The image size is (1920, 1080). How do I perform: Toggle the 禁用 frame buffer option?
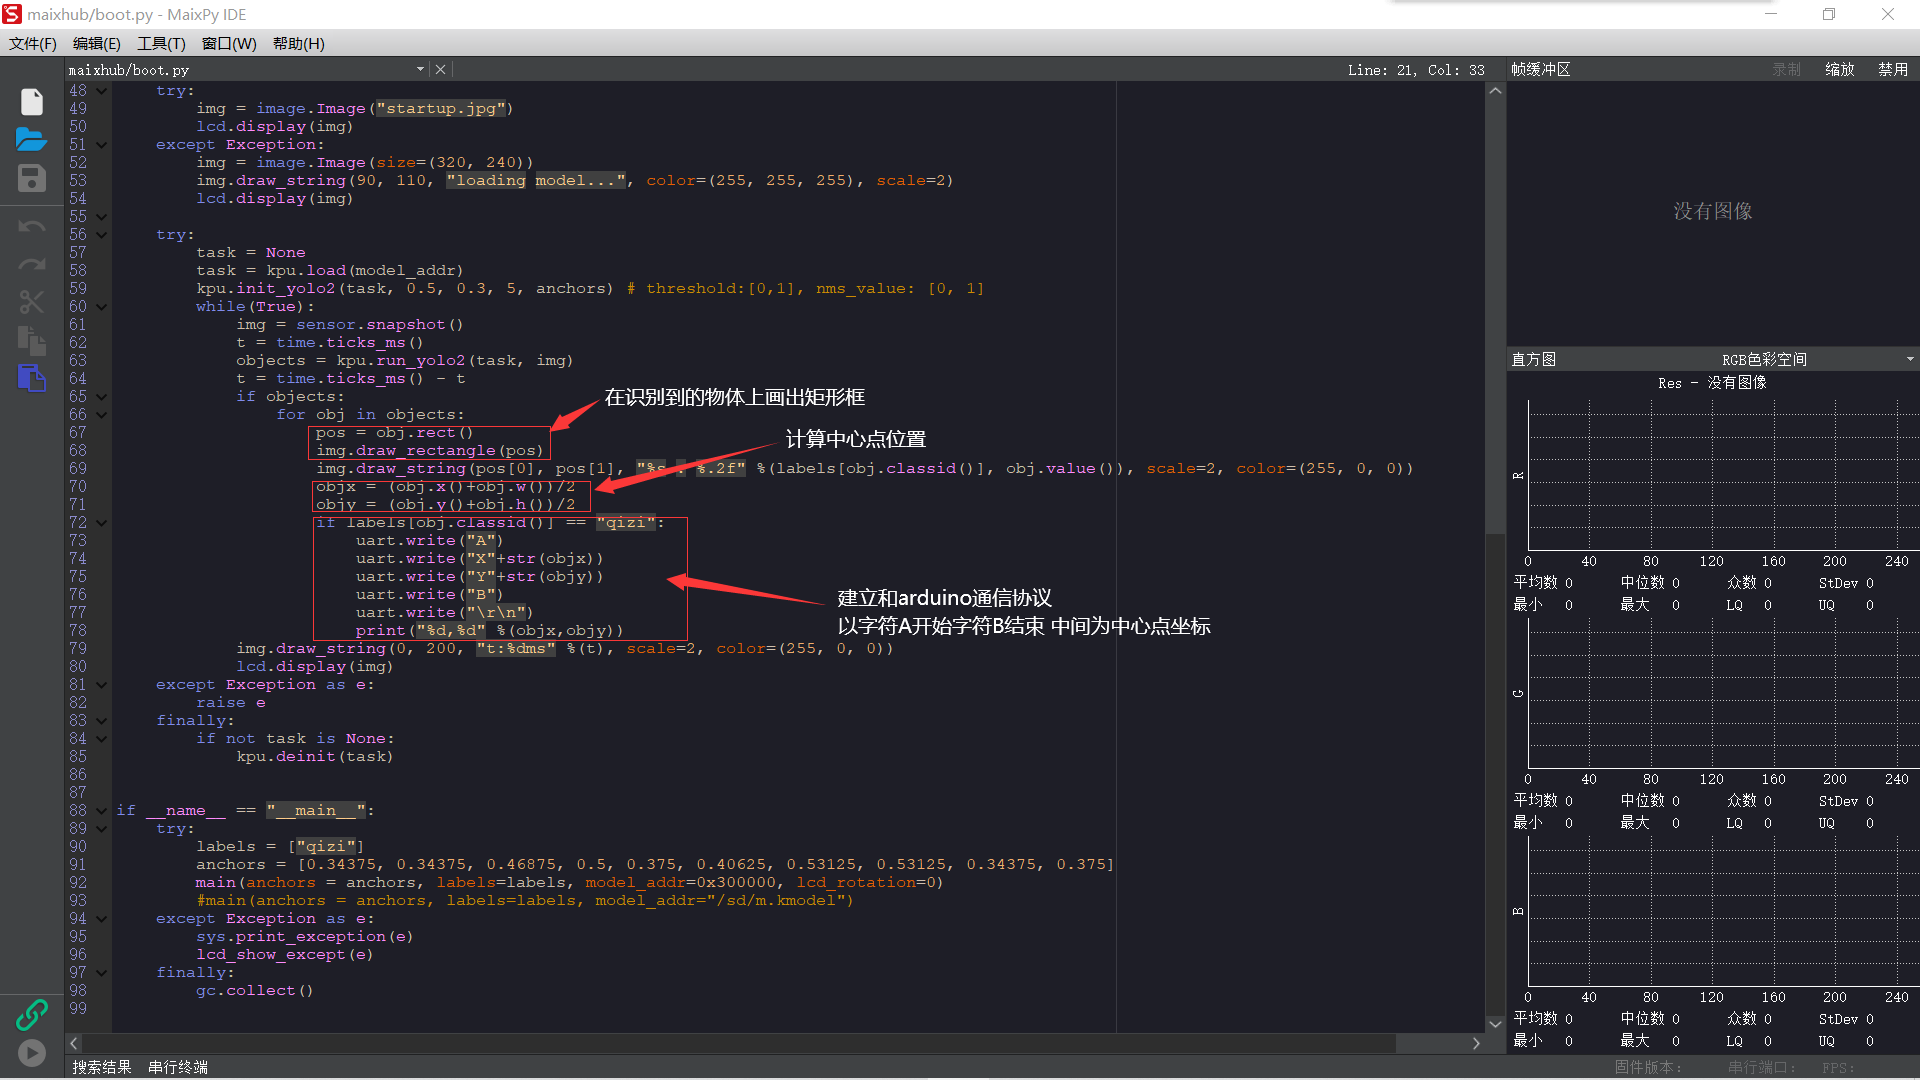pyautogui.click(x=1892, y=70)
